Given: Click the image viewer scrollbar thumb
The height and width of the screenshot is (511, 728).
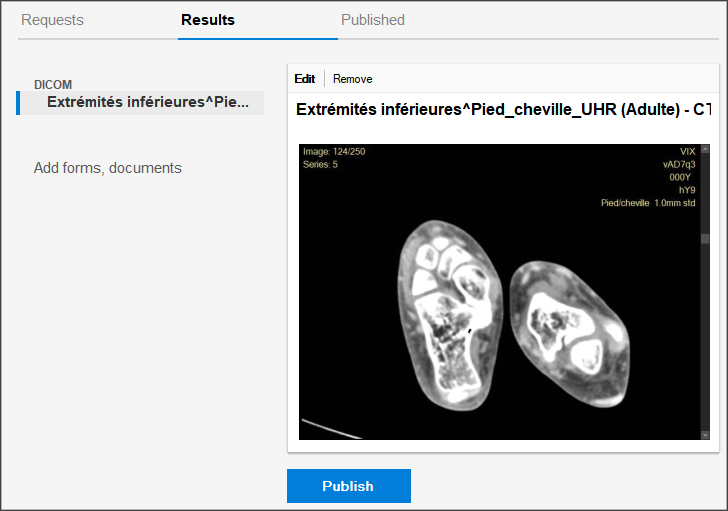Looking at the screenshot, I should click(x=704, y=239).
